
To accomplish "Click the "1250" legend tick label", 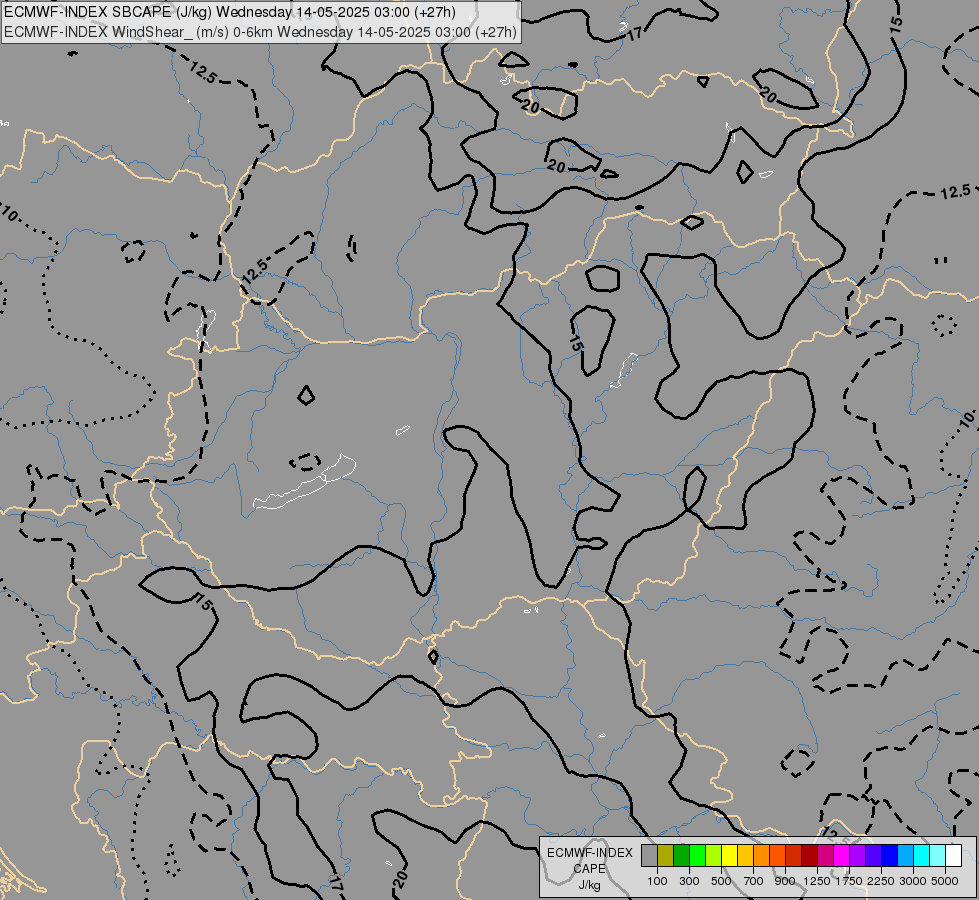I will click(817, 881).
